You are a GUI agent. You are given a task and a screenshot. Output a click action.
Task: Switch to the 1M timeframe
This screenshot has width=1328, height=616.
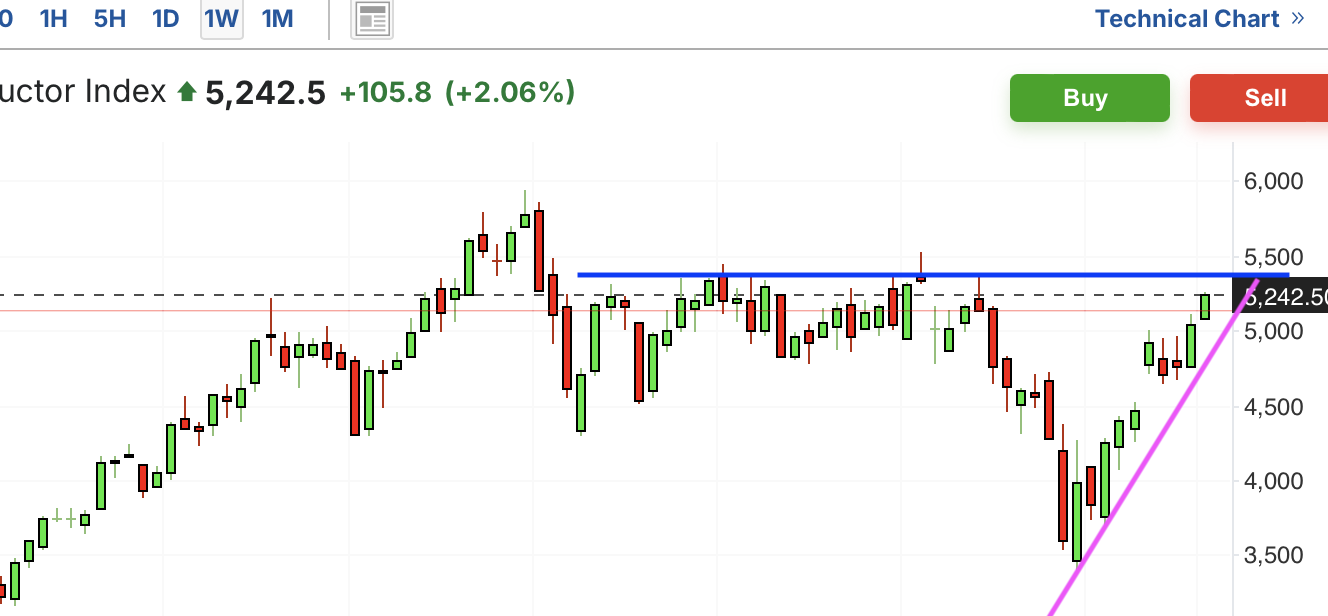277,18
